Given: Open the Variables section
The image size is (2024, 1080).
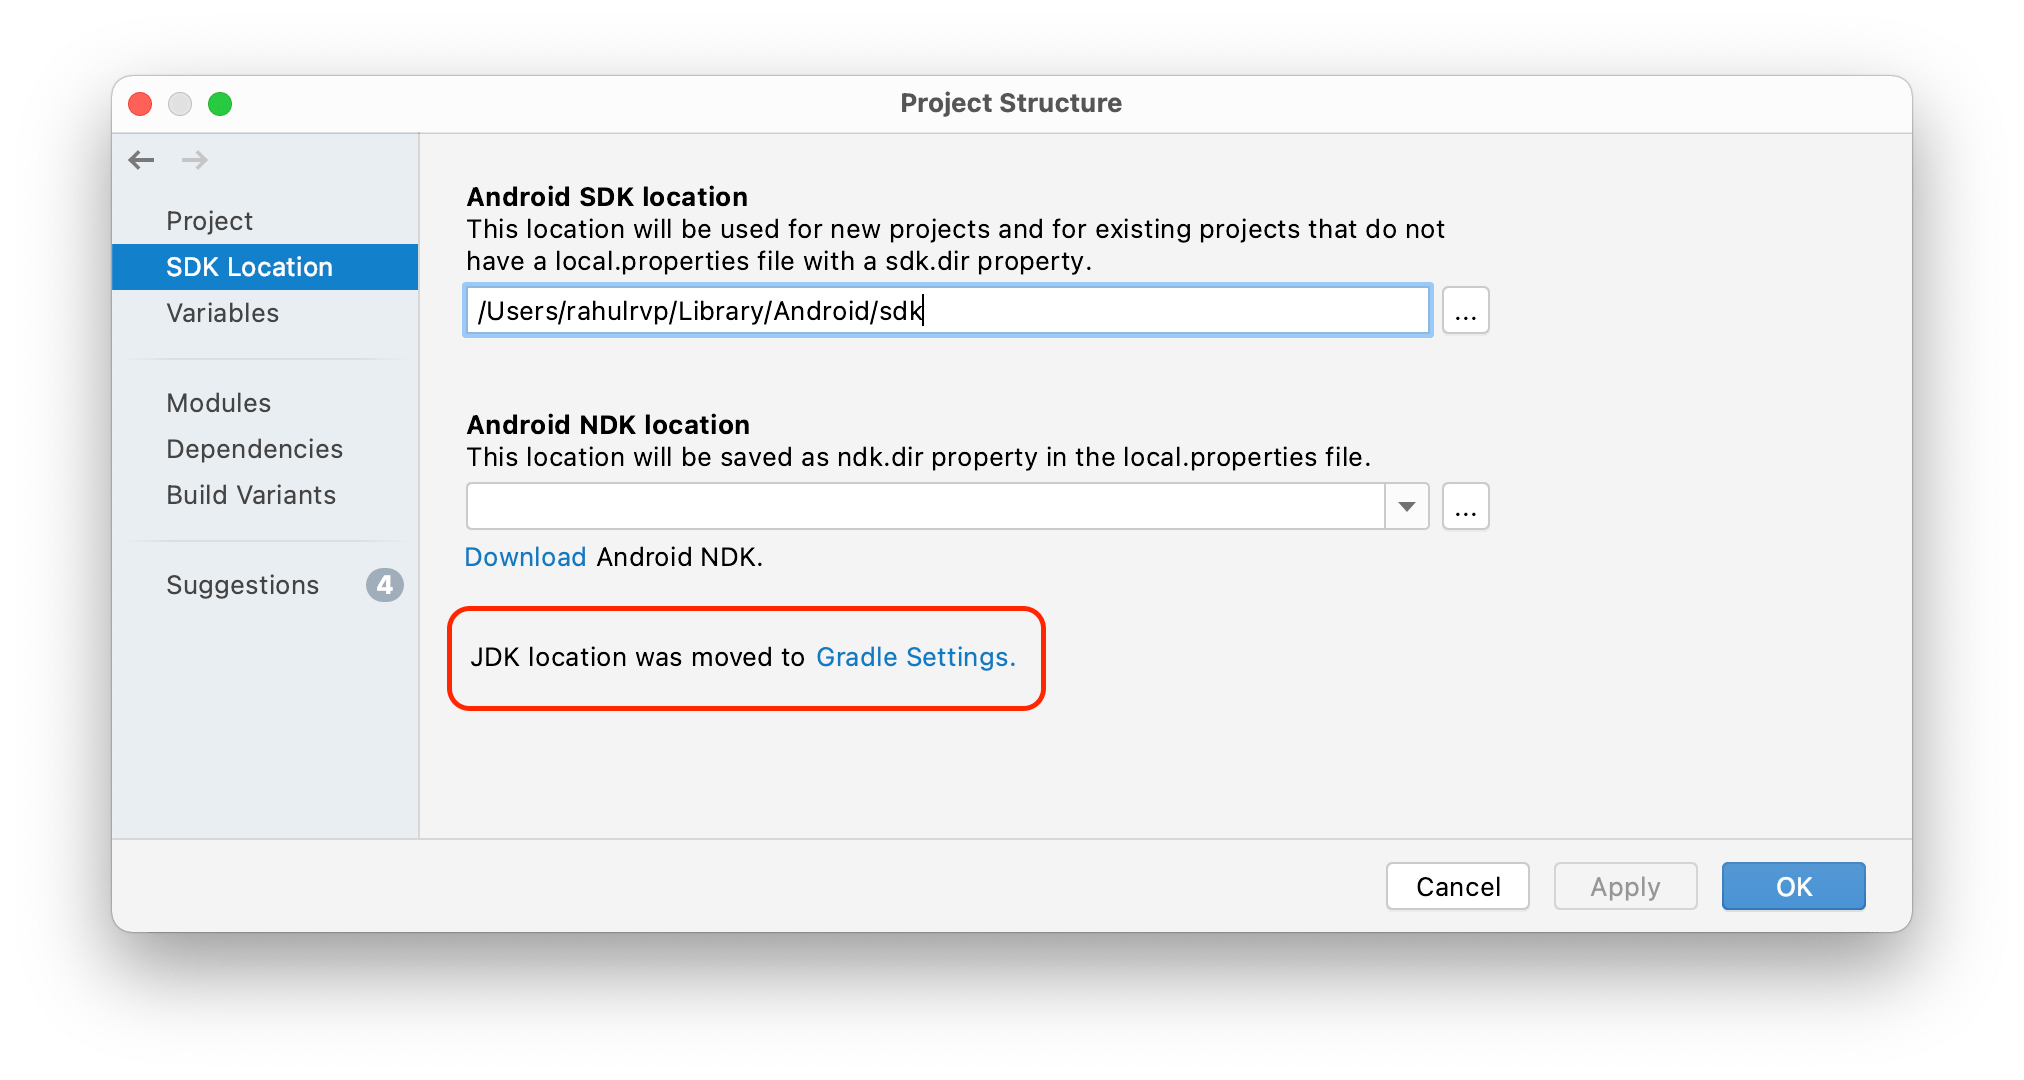Looking at the screenshot, I should [222, 312].
